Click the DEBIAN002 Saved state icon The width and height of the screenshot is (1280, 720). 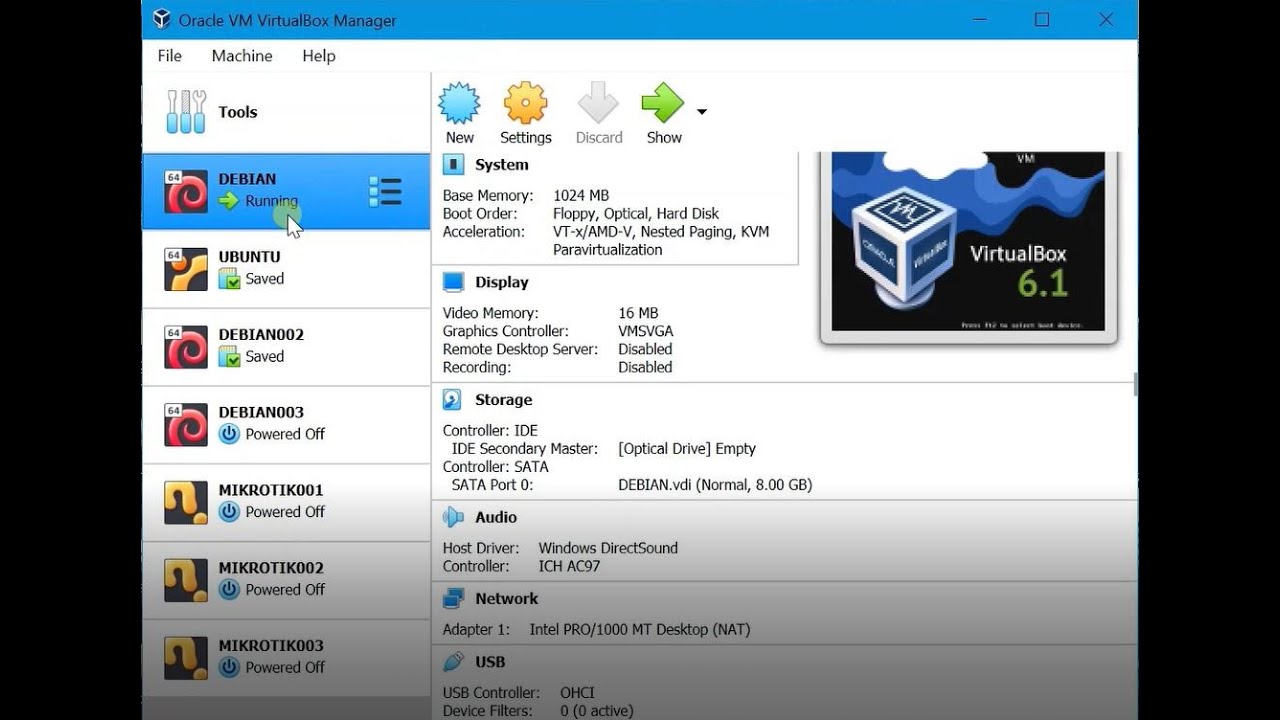click(230, 357)
